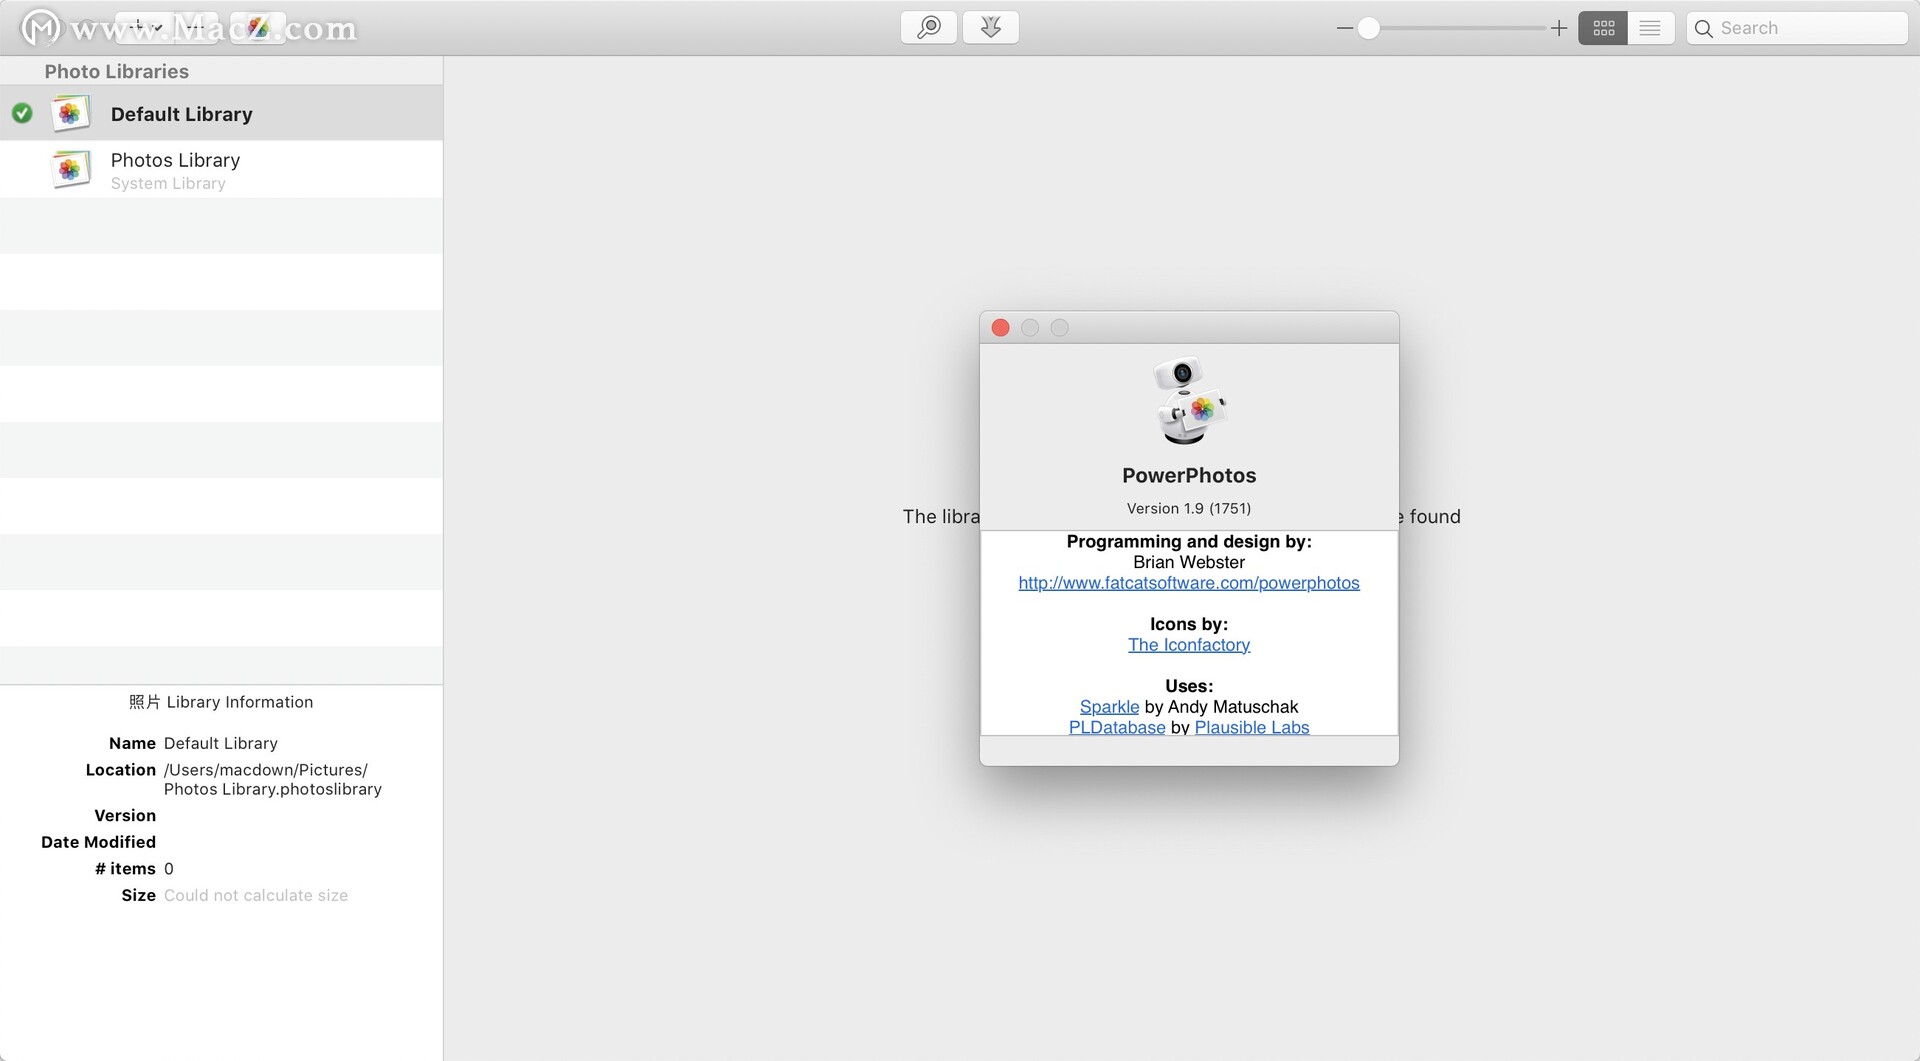Open the add library plus dropdown

pos(146,28)
